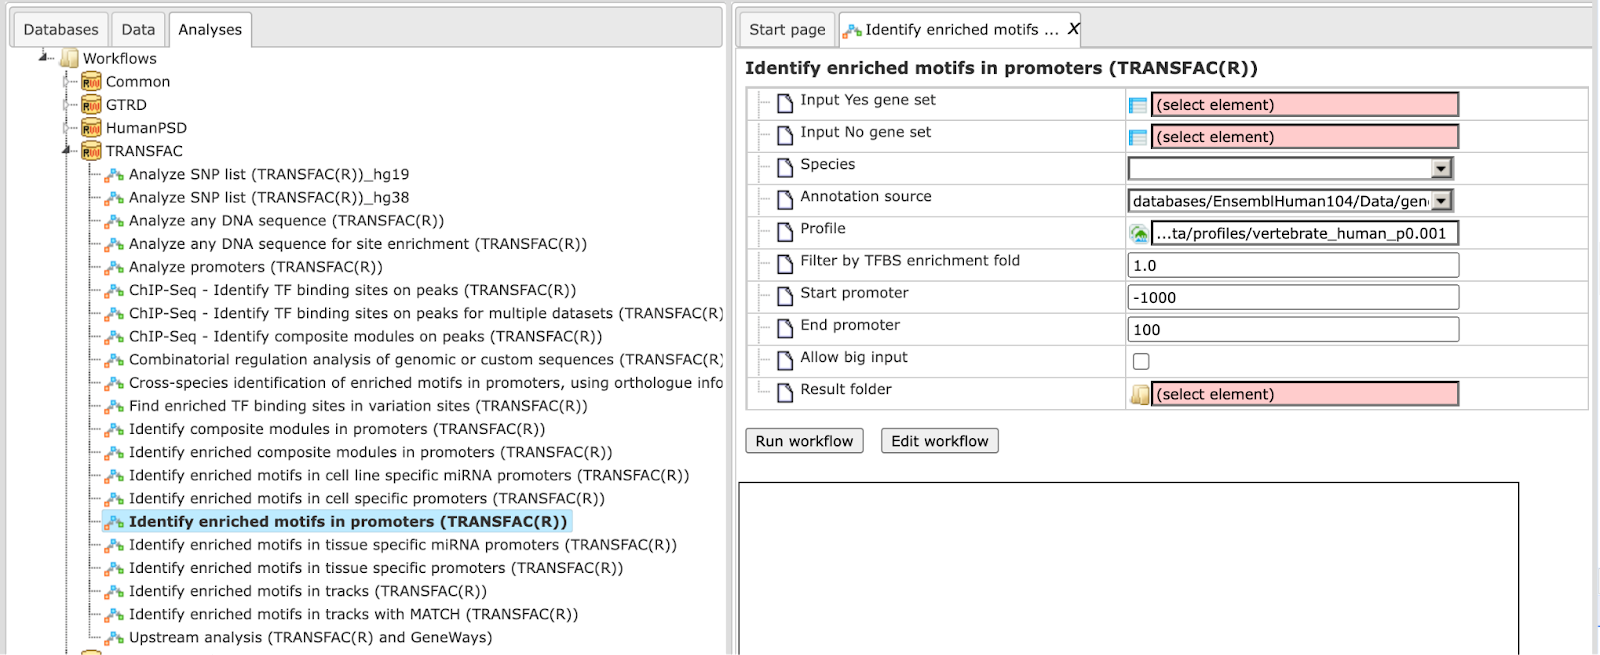The height and width of the screenshot is (655, 1600).
Task: Click the GTRD database icon
Action: [x=91, y=104]
